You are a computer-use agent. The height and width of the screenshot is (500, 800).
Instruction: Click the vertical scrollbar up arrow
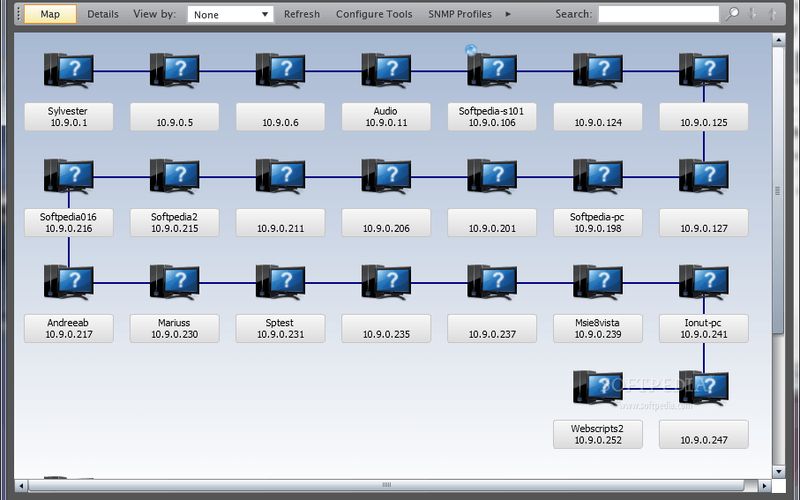point(778,40)
